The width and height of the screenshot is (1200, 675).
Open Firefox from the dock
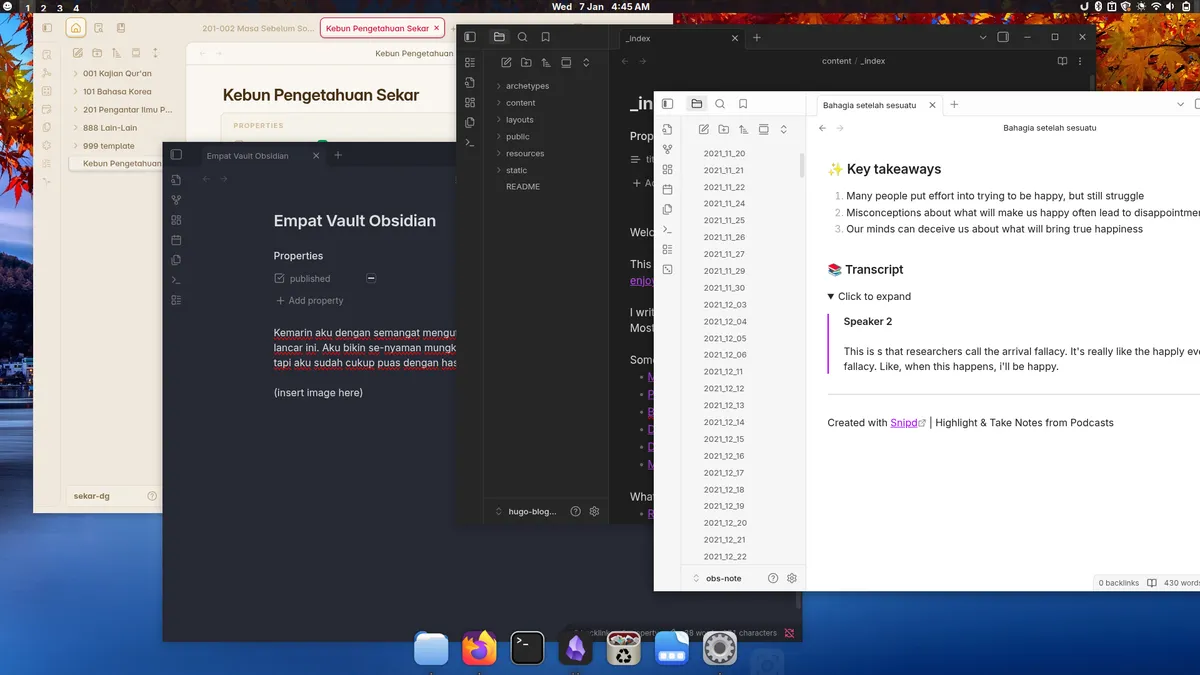479,649
